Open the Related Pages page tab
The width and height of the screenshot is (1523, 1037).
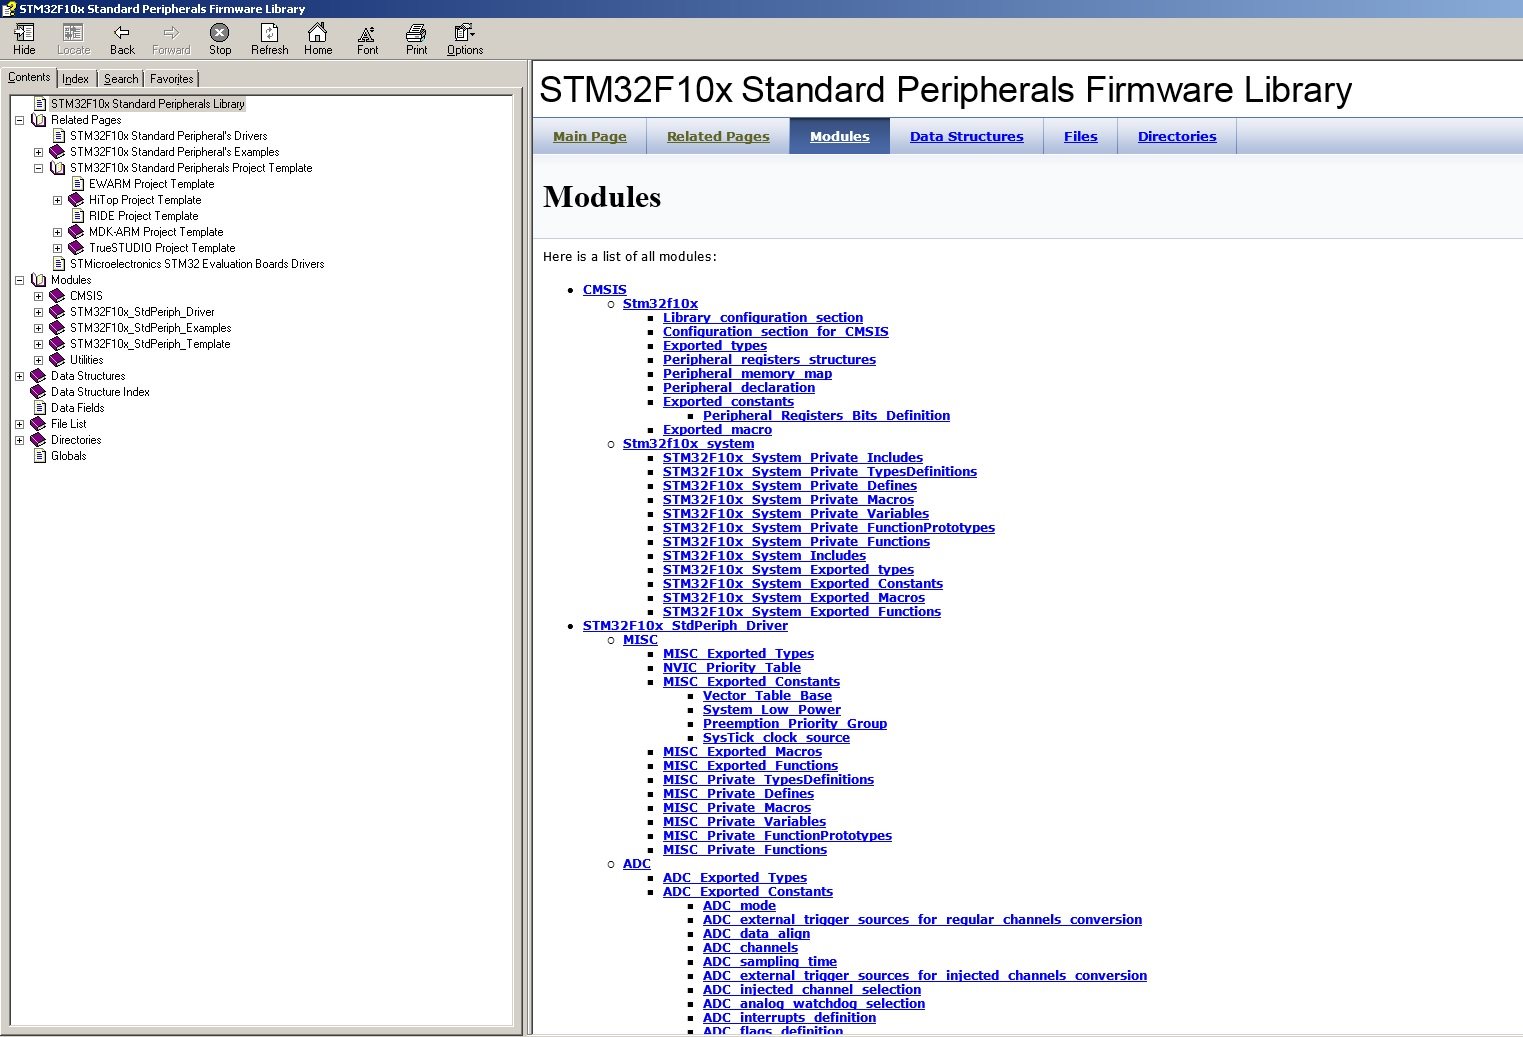[x=718, y=136]
